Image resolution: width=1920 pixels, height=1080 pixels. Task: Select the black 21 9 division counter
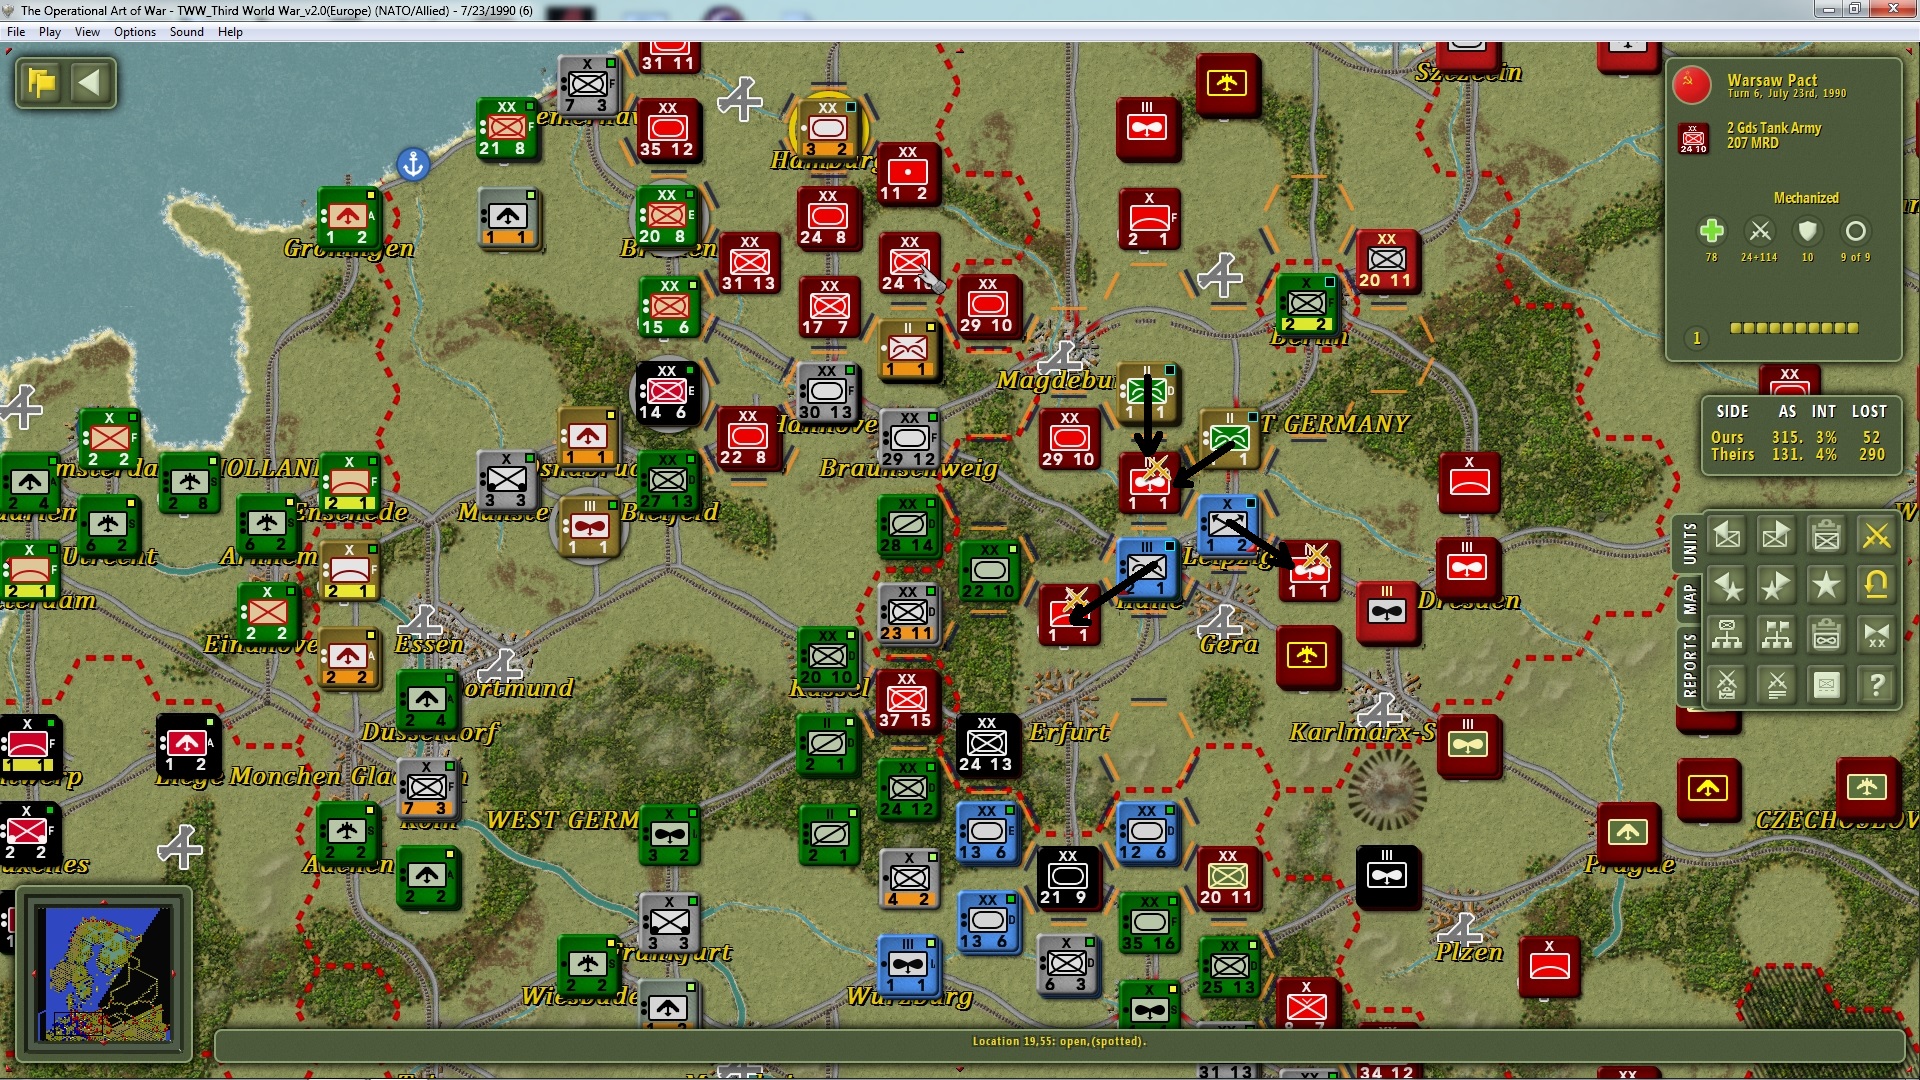click(1067, 877)
